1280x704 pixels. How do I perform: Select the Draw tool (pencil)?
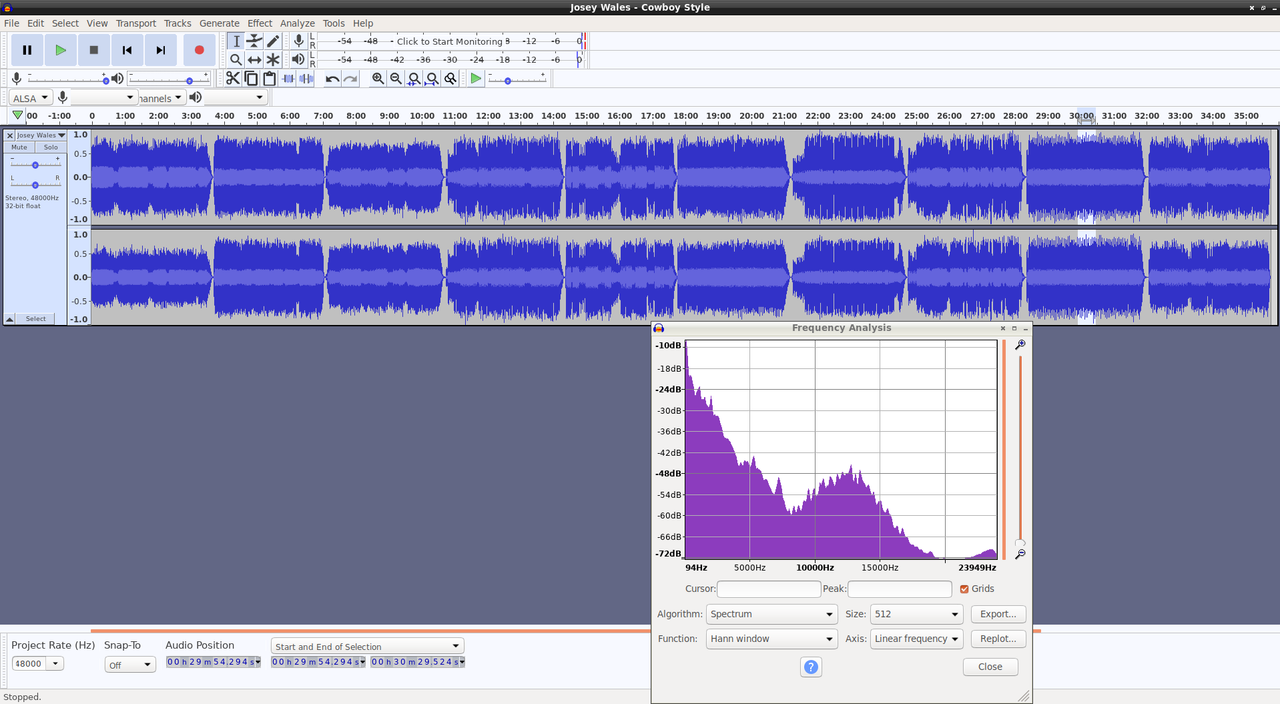tap(272, 41)
